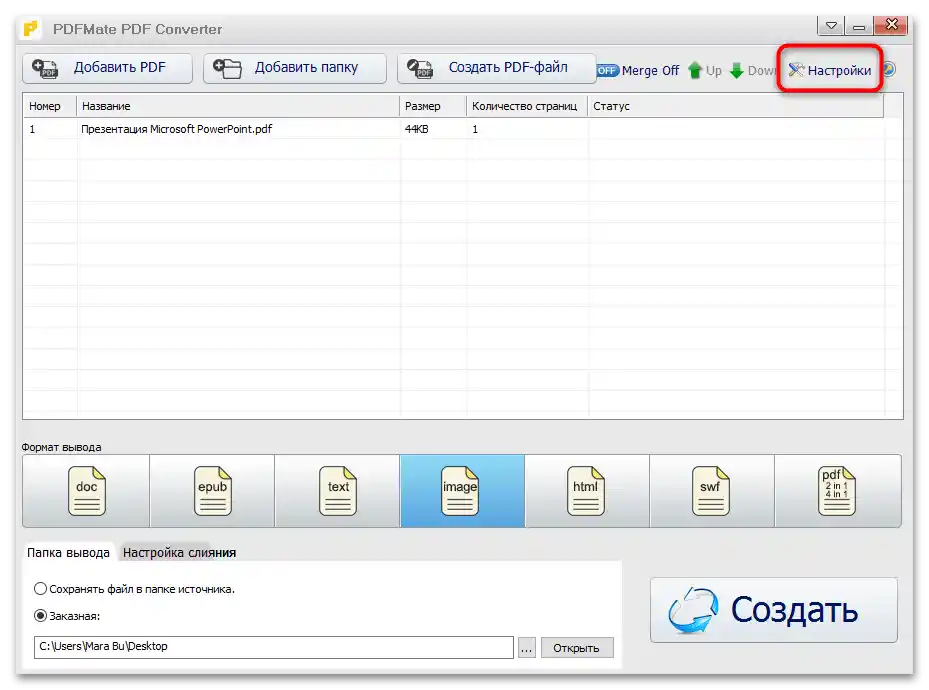Viewport: 929px width, 690px height.
Task: Switch to Папка вывода tab
Action: tap(68, 553)
